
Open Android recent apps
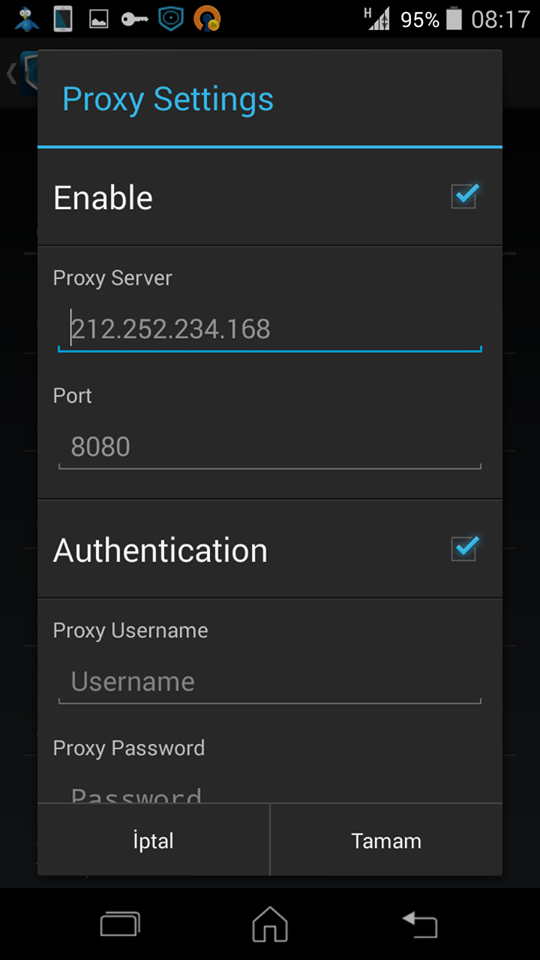120,924
